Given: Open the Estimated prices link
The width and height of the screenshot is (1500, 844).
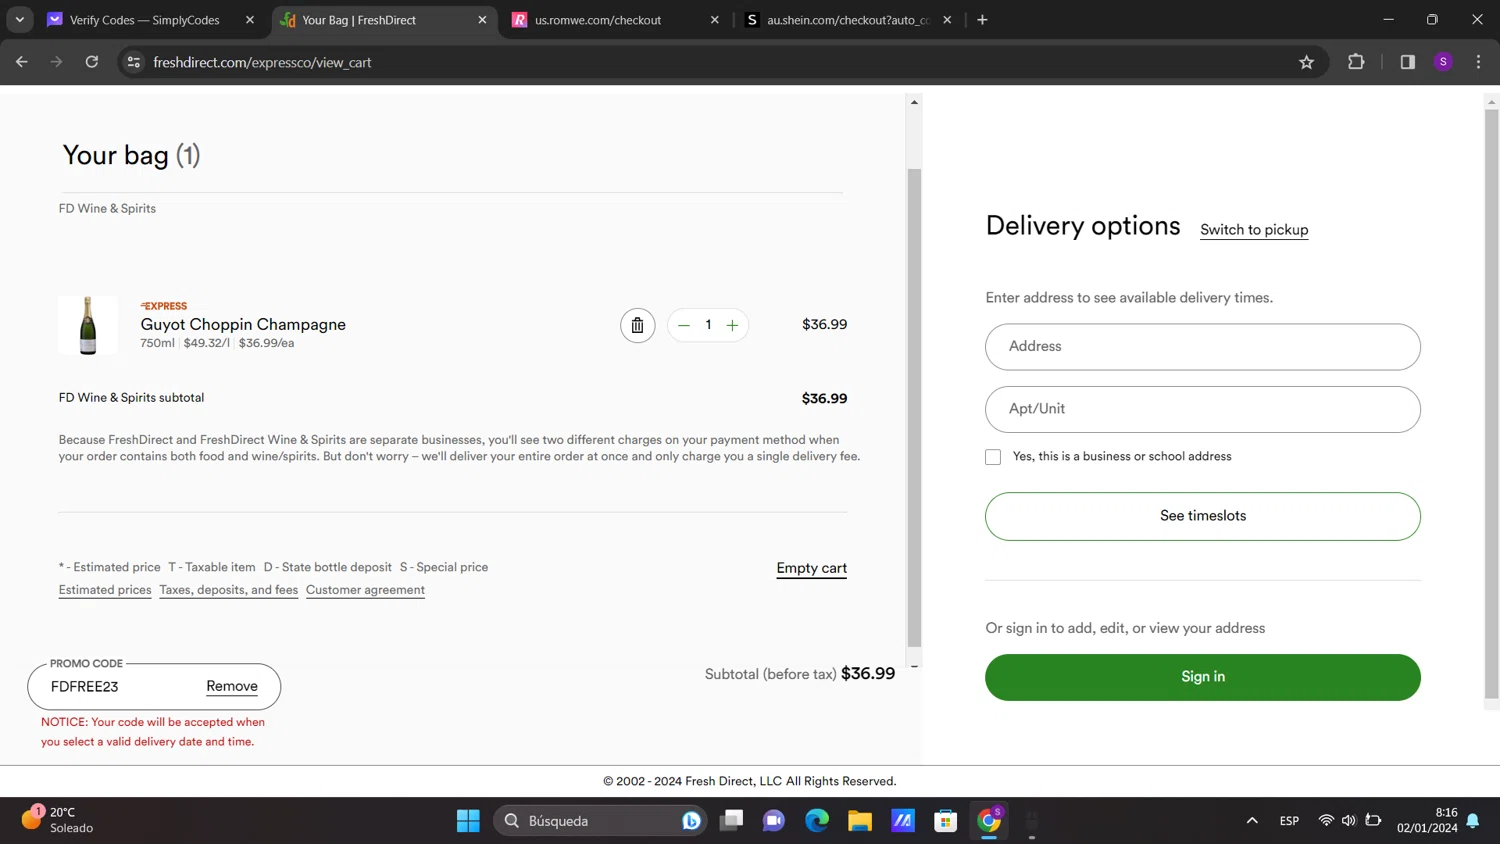Looking at the screenshot, I should [105, 590].
